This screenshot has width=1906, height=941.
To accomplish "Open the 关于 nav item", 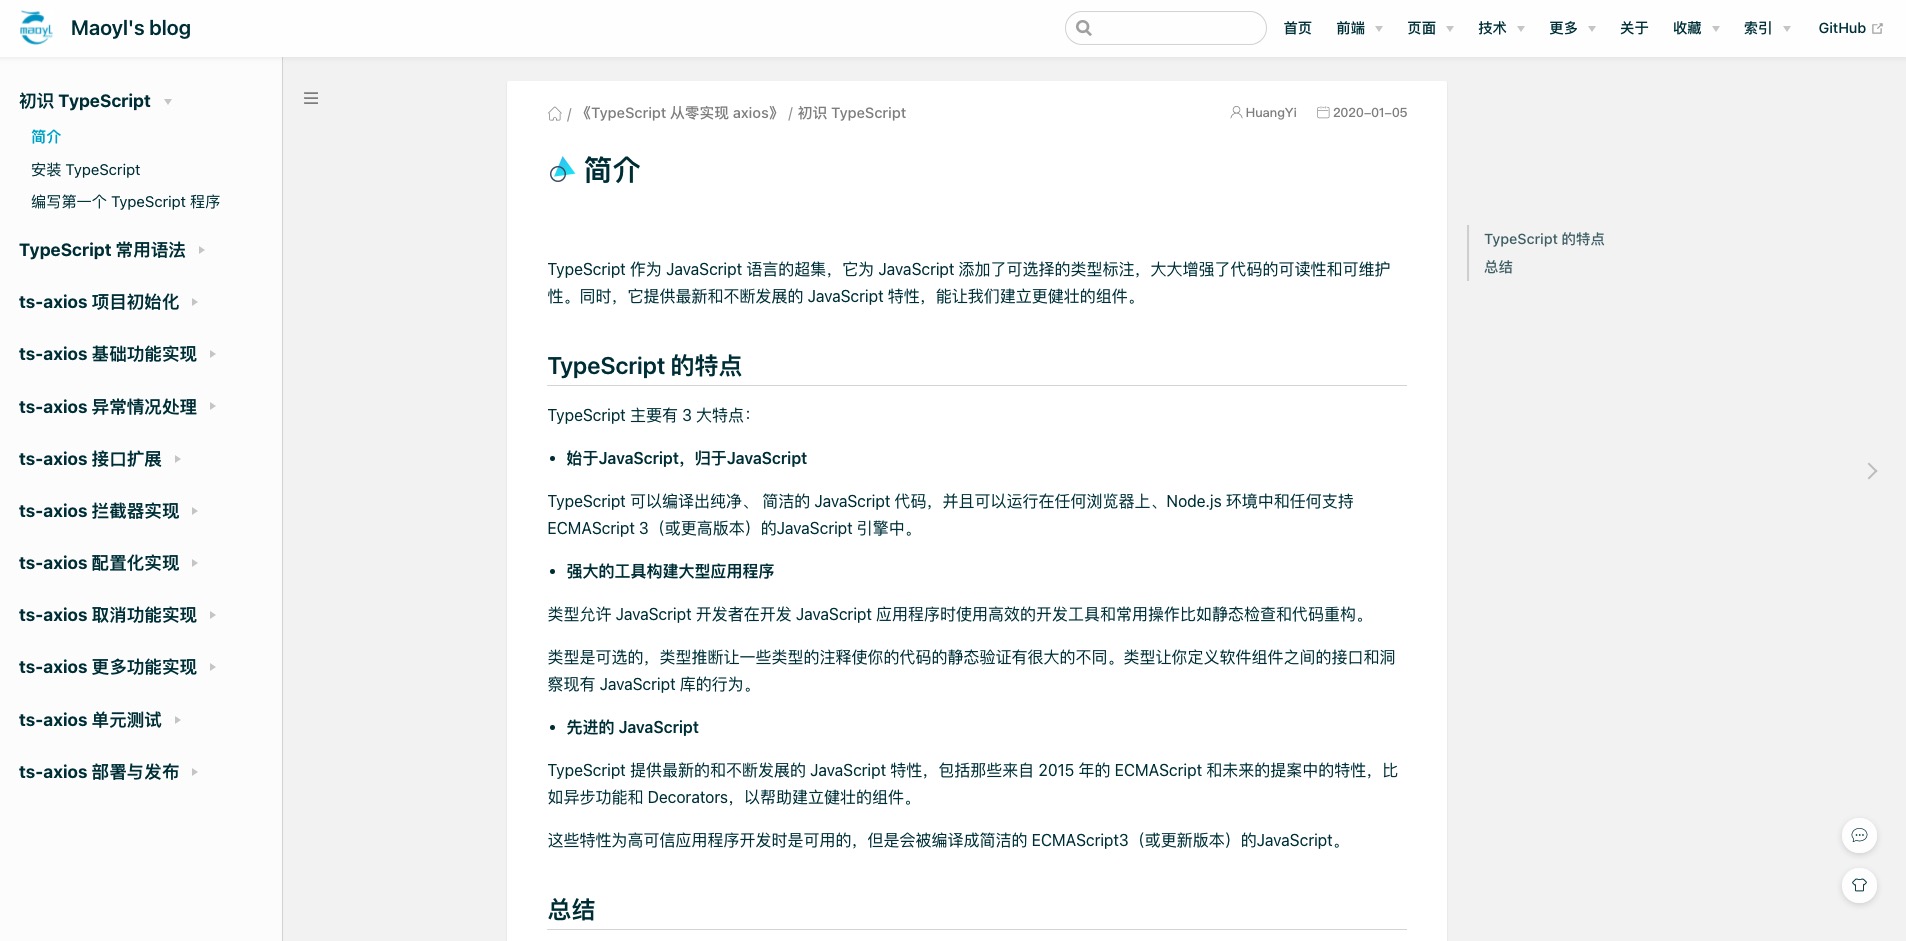I will 1634,28.
